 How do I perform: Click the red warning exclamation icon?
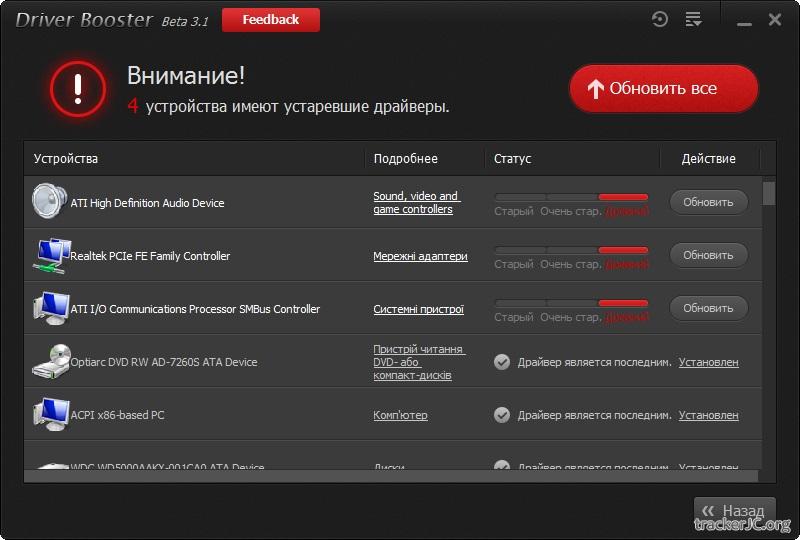[x=76, y=90]
